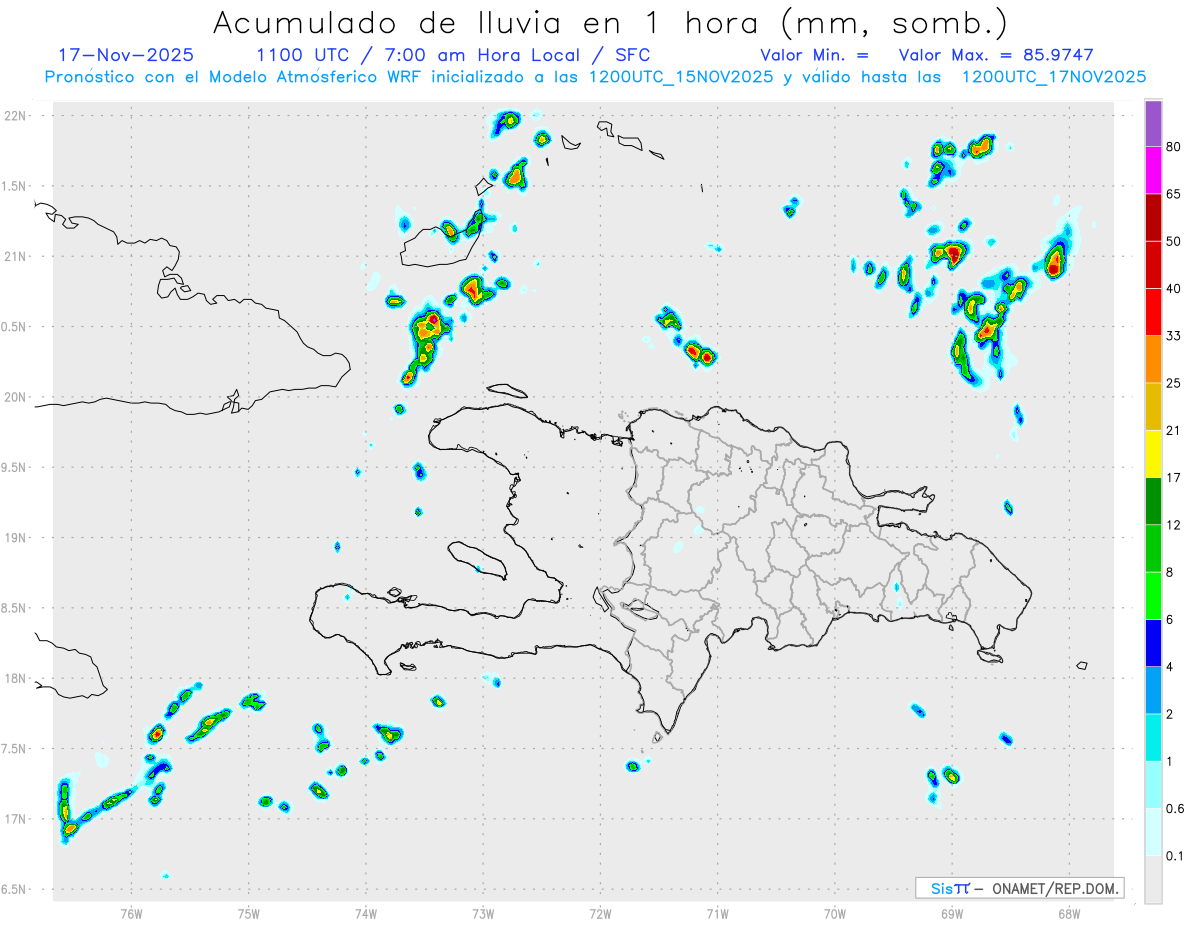Select the '9.5N' latitude label
The image size is (1200, 927).
[x=14, y=468]
